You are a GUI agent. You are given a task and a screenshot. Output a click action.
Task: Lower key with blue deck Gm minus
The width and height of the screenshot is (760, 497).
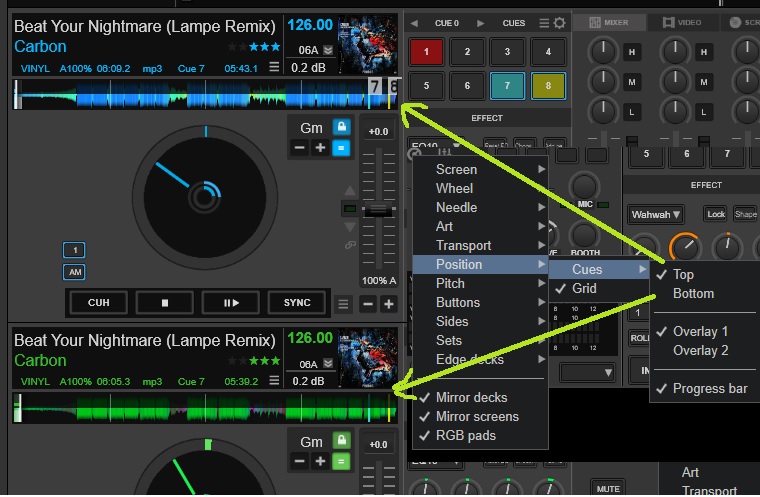[x=300, y=147]
